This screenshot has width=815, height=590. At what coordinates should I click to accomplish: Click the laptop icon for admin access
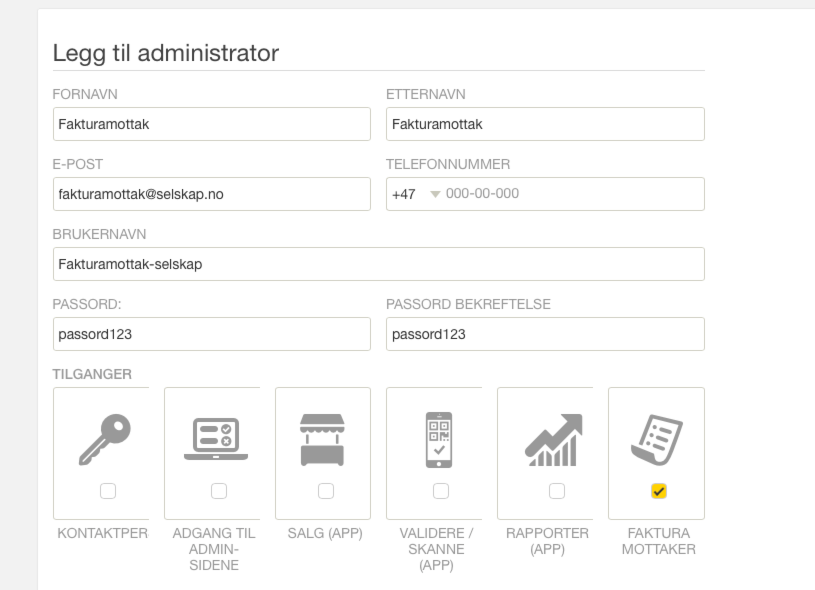(x=216, y=439)
